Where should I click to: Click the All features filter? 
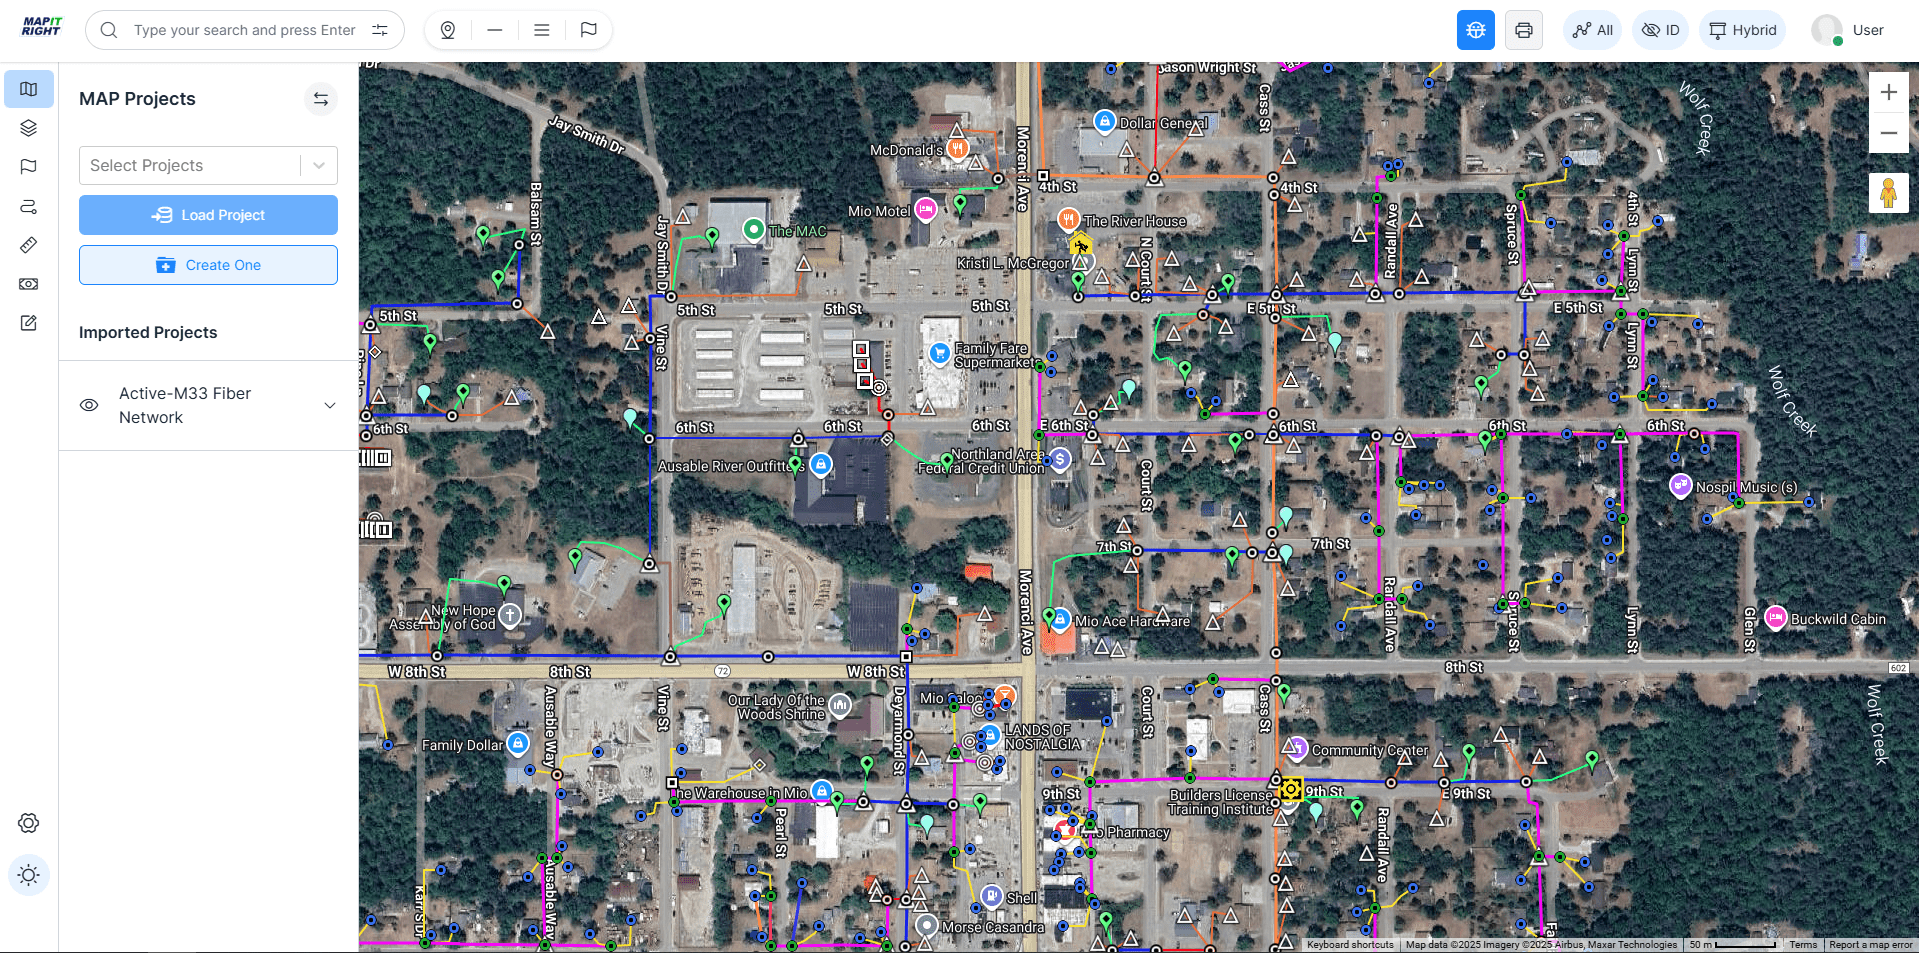(1592, 30)
